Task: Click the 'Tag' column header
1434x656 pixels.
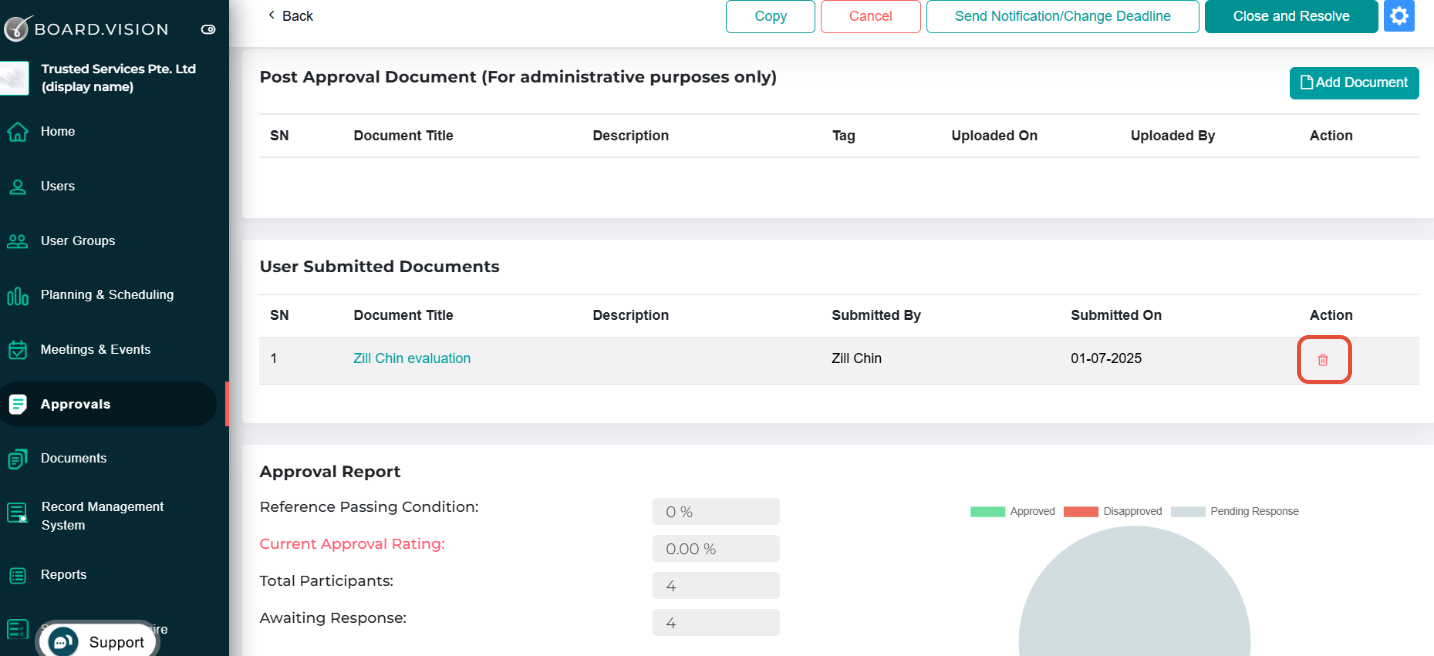Action: tap(843, 136)
